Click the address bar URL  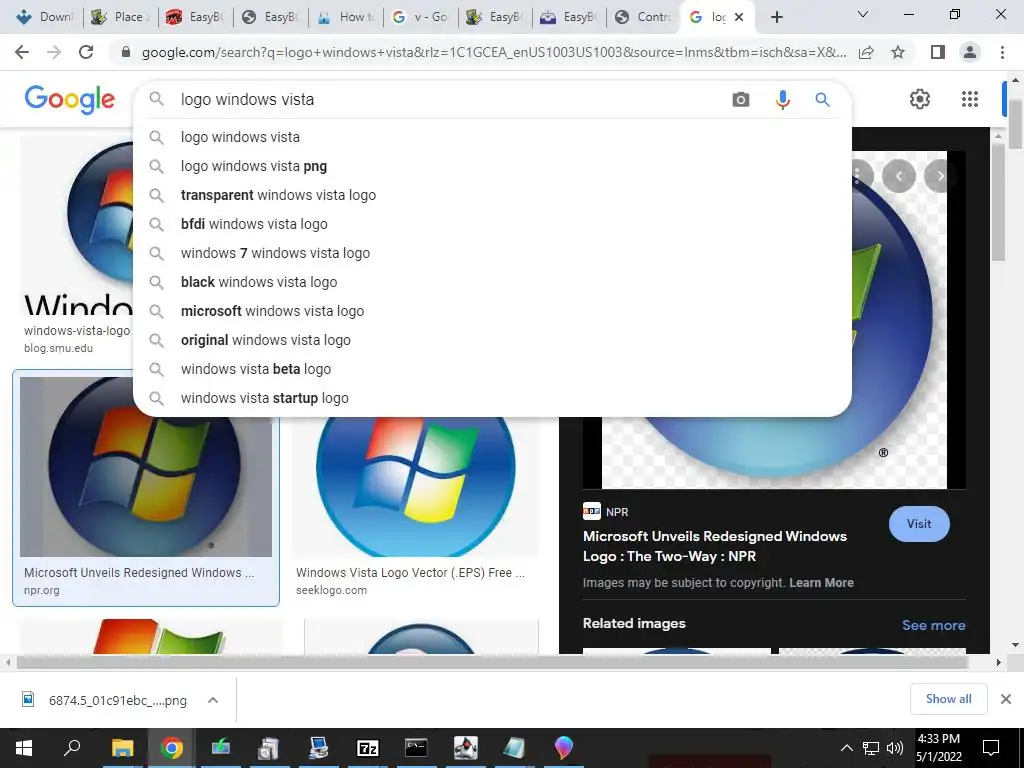pos(494,52)
